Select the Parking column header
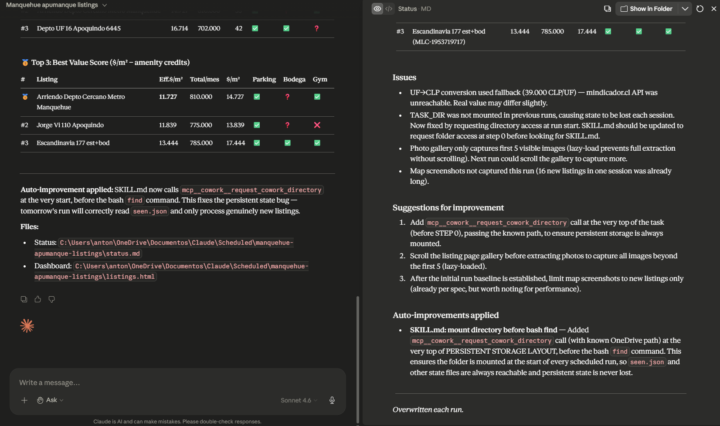This screenshot has height=426, width=720. click(x=264, y=79)
